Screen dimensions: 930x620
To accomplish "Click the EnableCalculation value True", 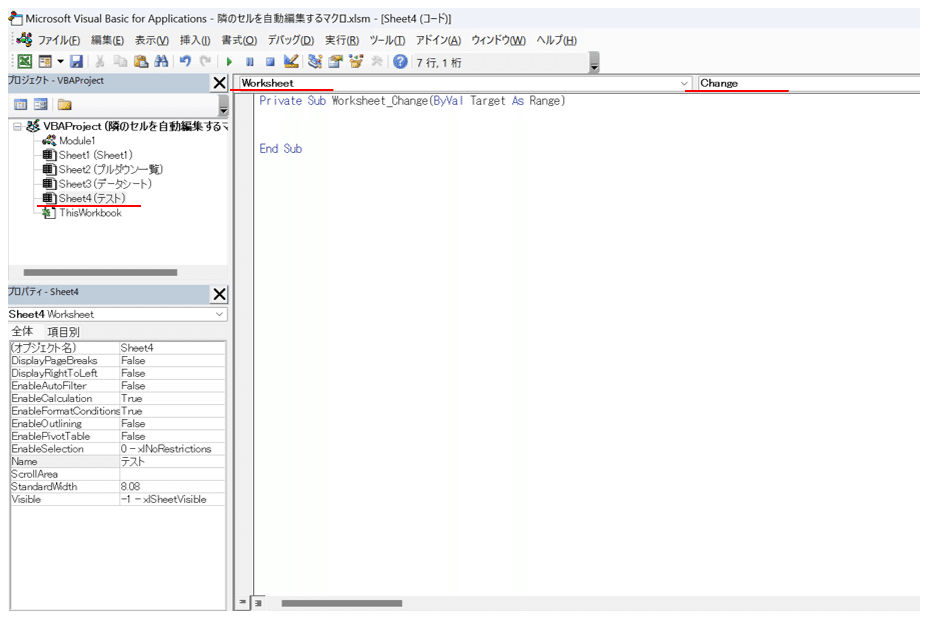I will [x=172, y=399].
